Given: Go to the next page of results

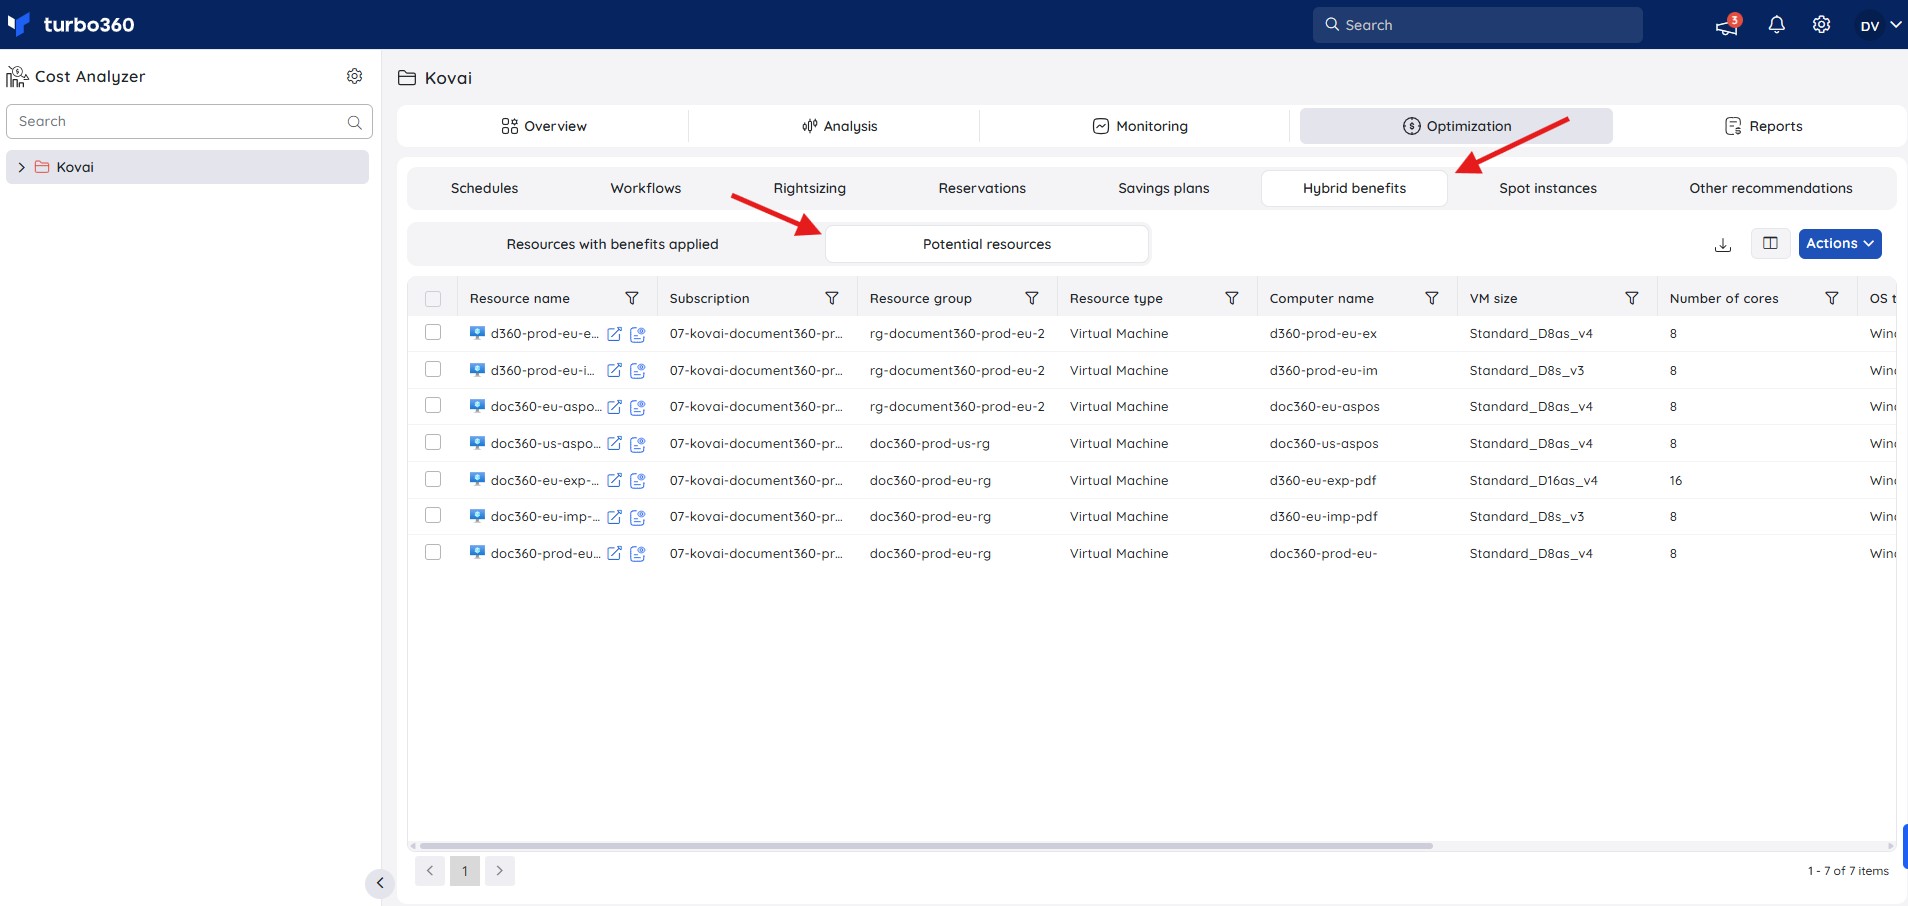Looking at the screenshot, I should pyautogui.click(x=500, y=871).
